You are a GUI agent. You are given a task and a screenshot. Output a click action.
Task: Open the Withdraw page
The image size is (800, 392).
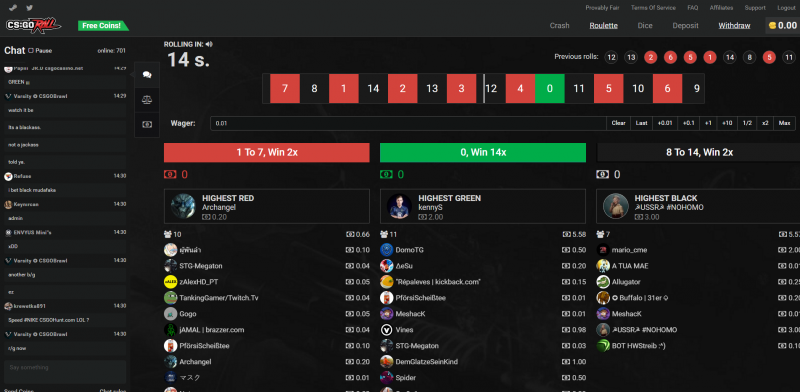(734, 26)
